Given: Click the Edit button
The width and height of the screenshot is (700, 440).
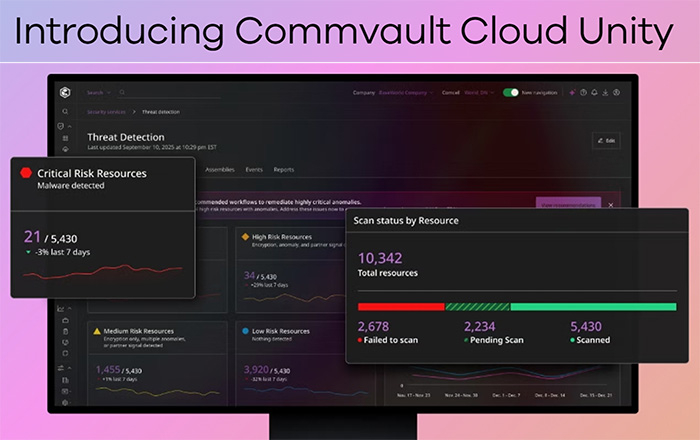Looking at the screenshot, I should tap(606, 141).
